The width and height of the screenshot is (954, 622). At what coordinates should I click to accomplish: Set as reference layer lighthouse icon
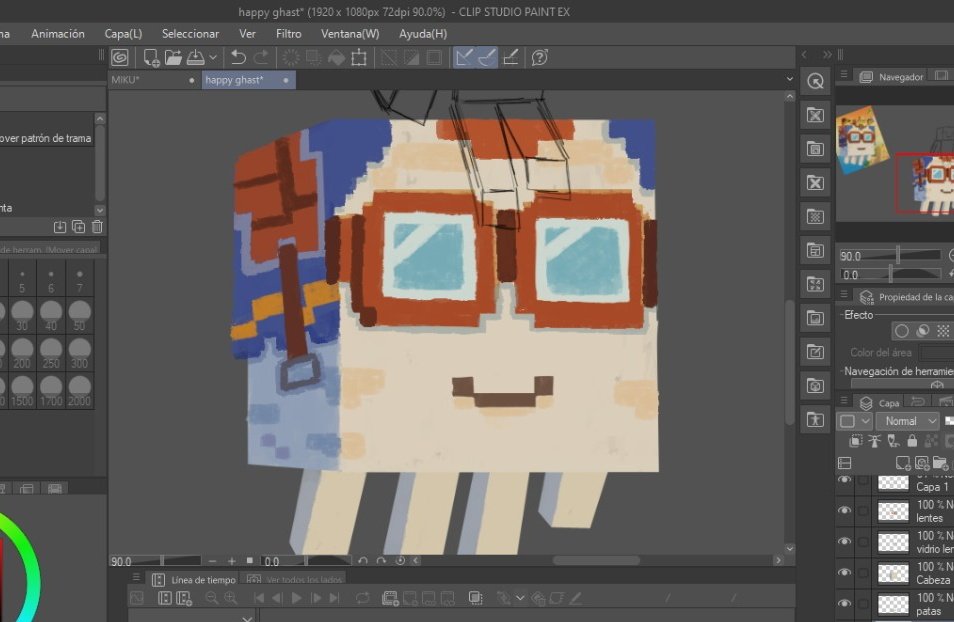(x=875, y=441)
